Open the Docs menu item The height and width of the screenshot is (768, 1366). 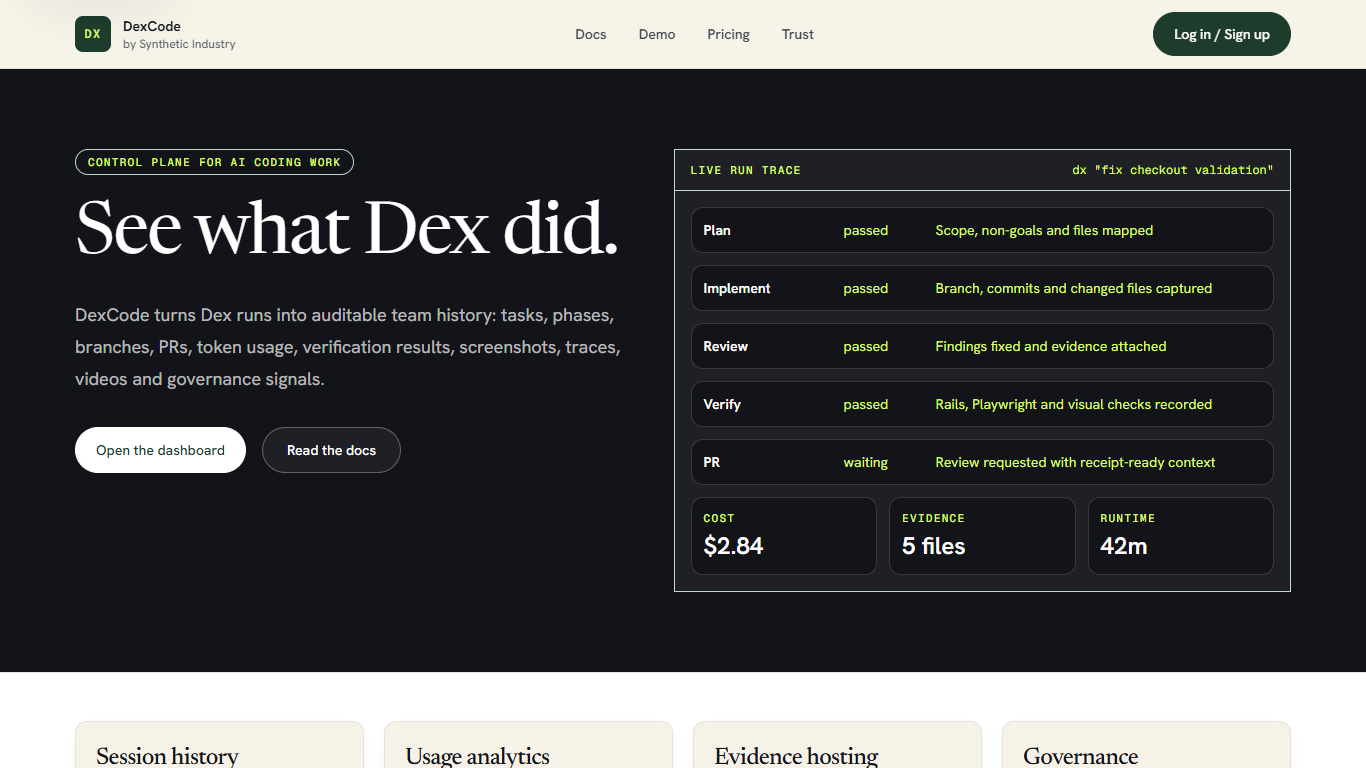point(591,34)
